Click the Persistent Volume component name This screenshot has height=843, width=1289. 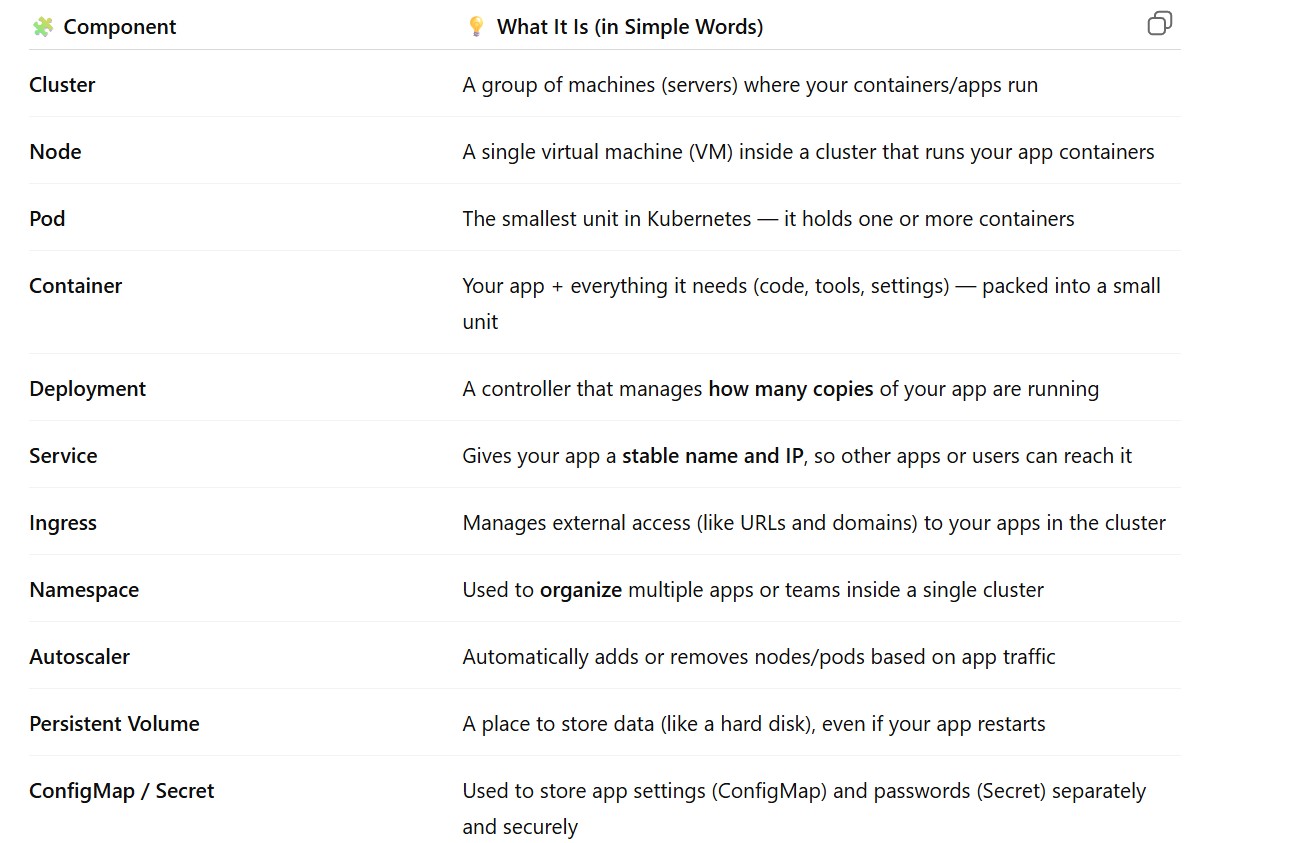click(114, 724)
